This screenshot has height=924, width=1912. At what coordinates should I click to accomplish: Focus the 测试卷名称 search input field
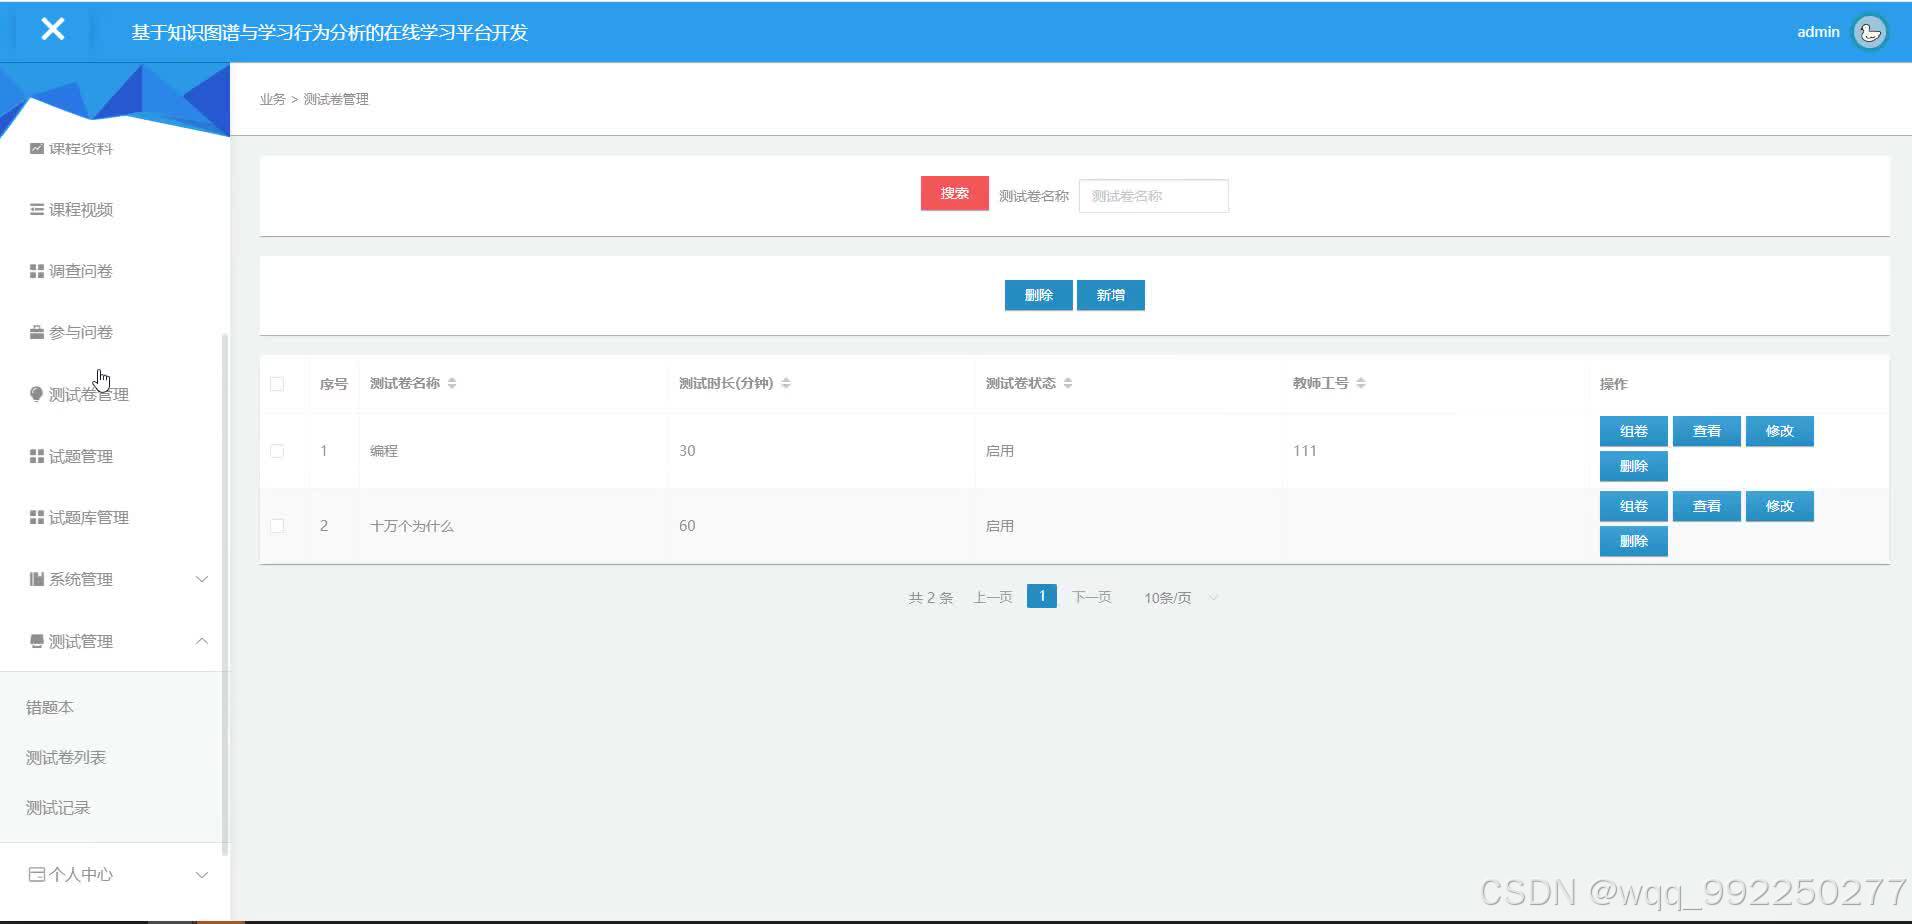[x=1153, y=196]
